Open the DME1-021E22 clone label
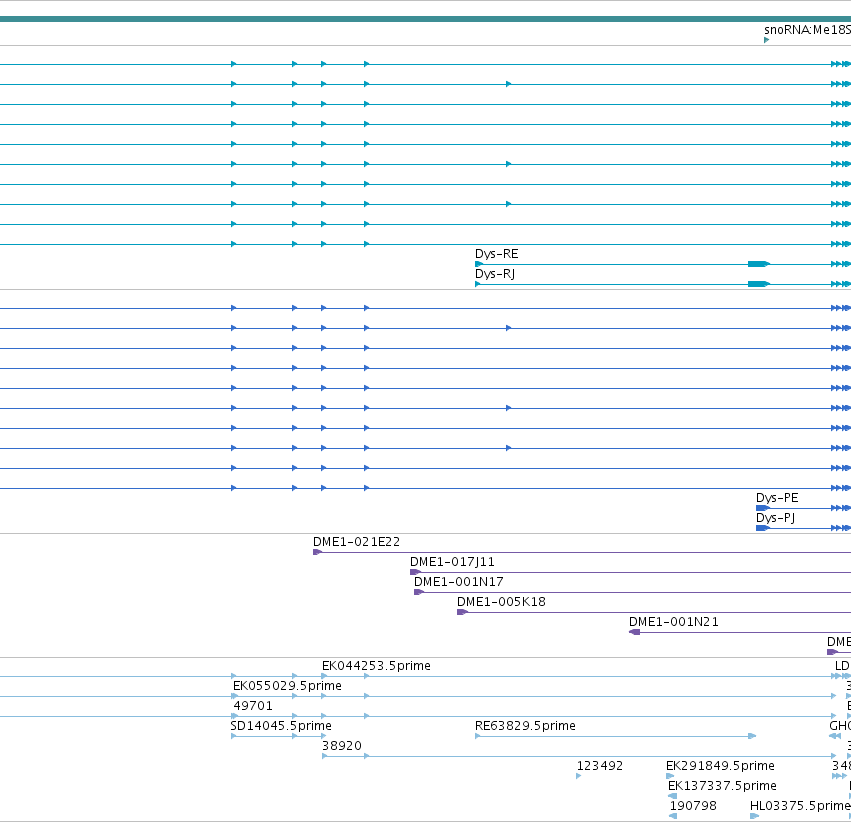This screenshot has height=822, width=851. [357, 542]
